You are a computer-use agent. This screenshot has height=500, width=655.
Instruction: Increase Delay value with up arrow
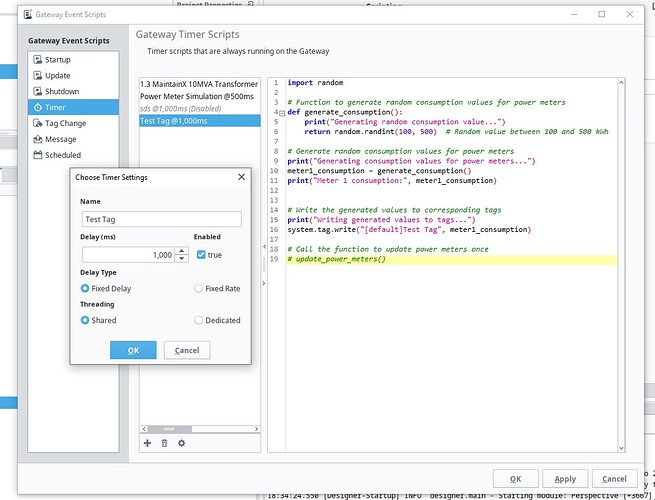point(182,251)
